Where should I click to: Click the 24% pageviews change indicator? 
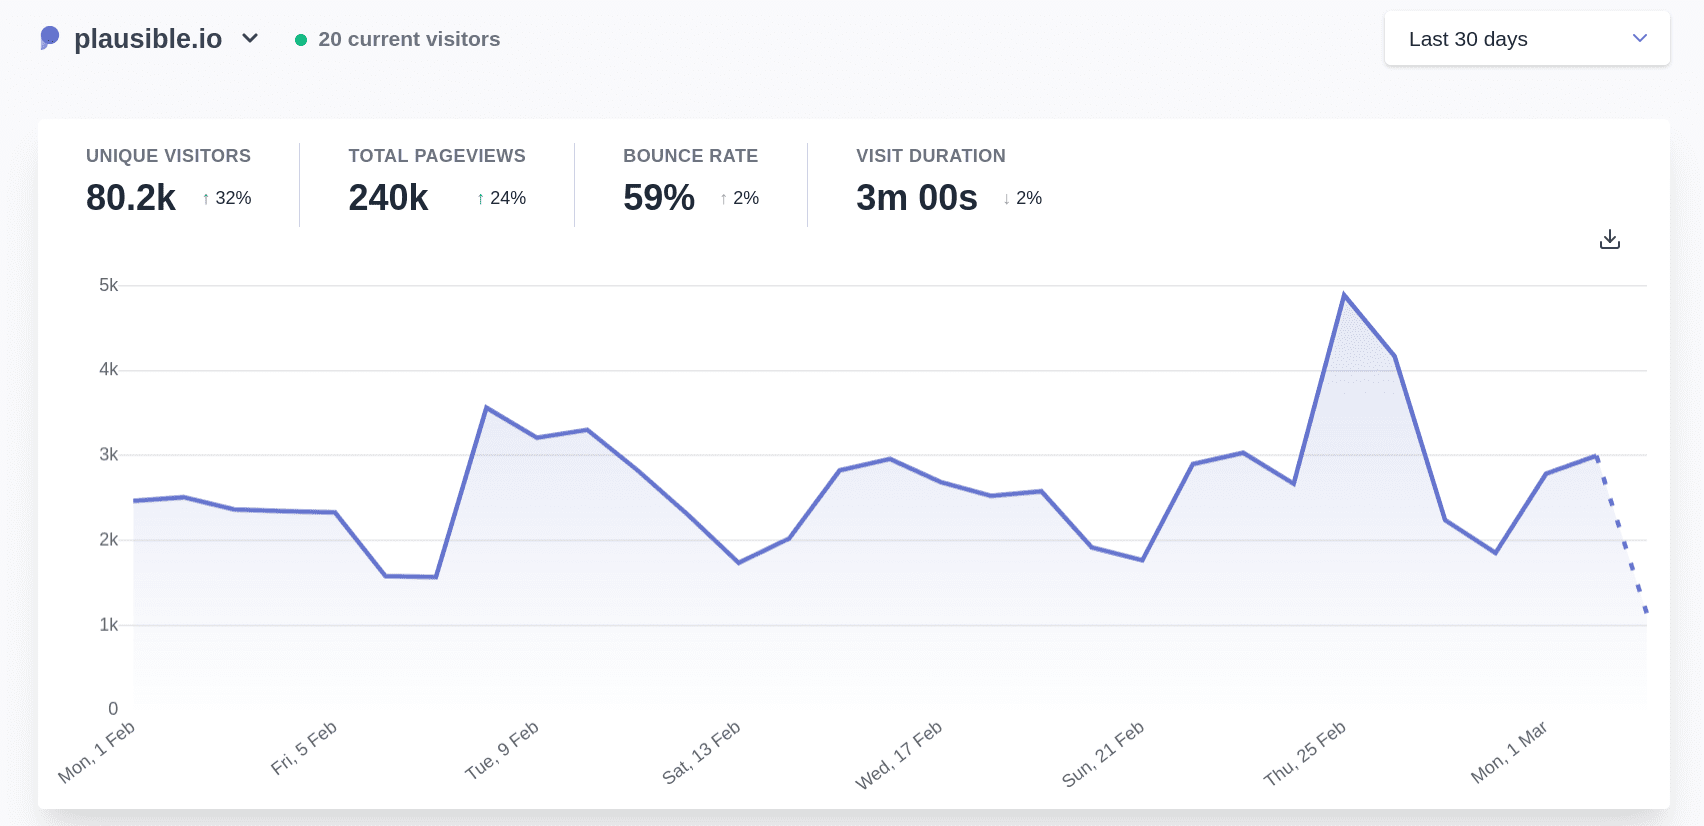point(501,198)
